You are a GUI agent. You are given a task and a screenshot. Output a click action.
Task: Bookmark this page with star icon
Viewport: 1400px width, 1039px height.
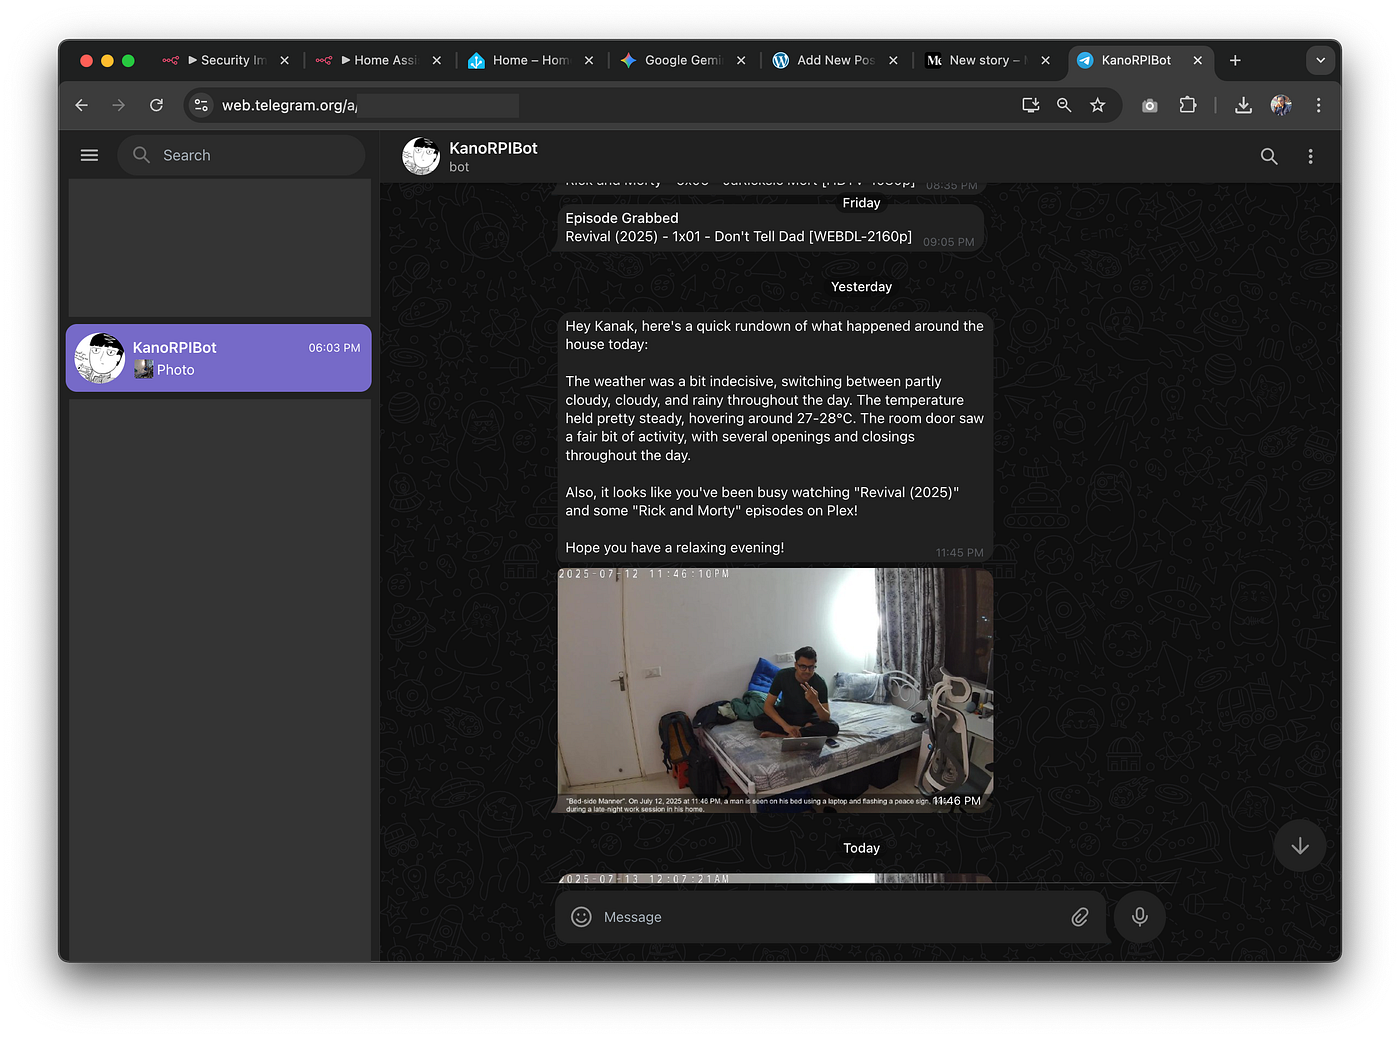pyautogui.click(x=1097, y=105)
